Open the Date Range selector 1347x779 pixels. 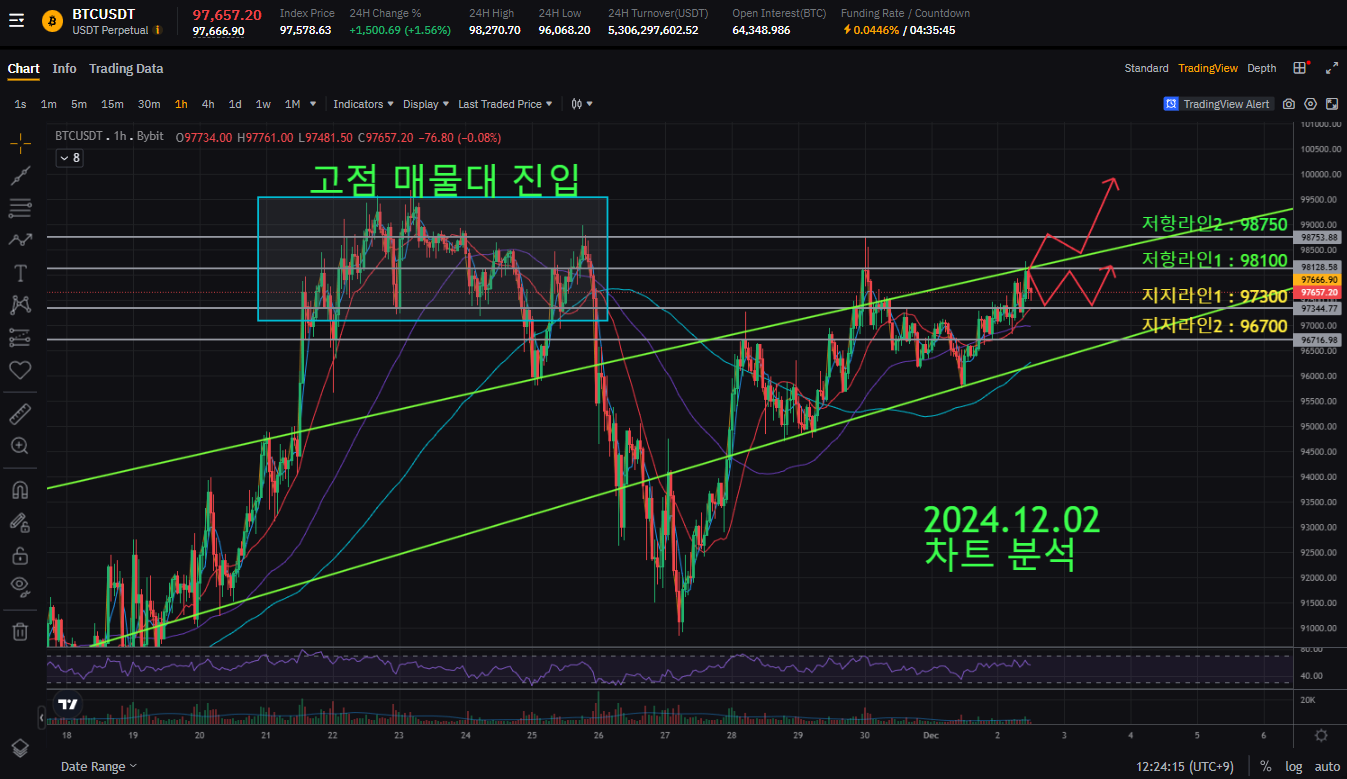click(98, 766)
